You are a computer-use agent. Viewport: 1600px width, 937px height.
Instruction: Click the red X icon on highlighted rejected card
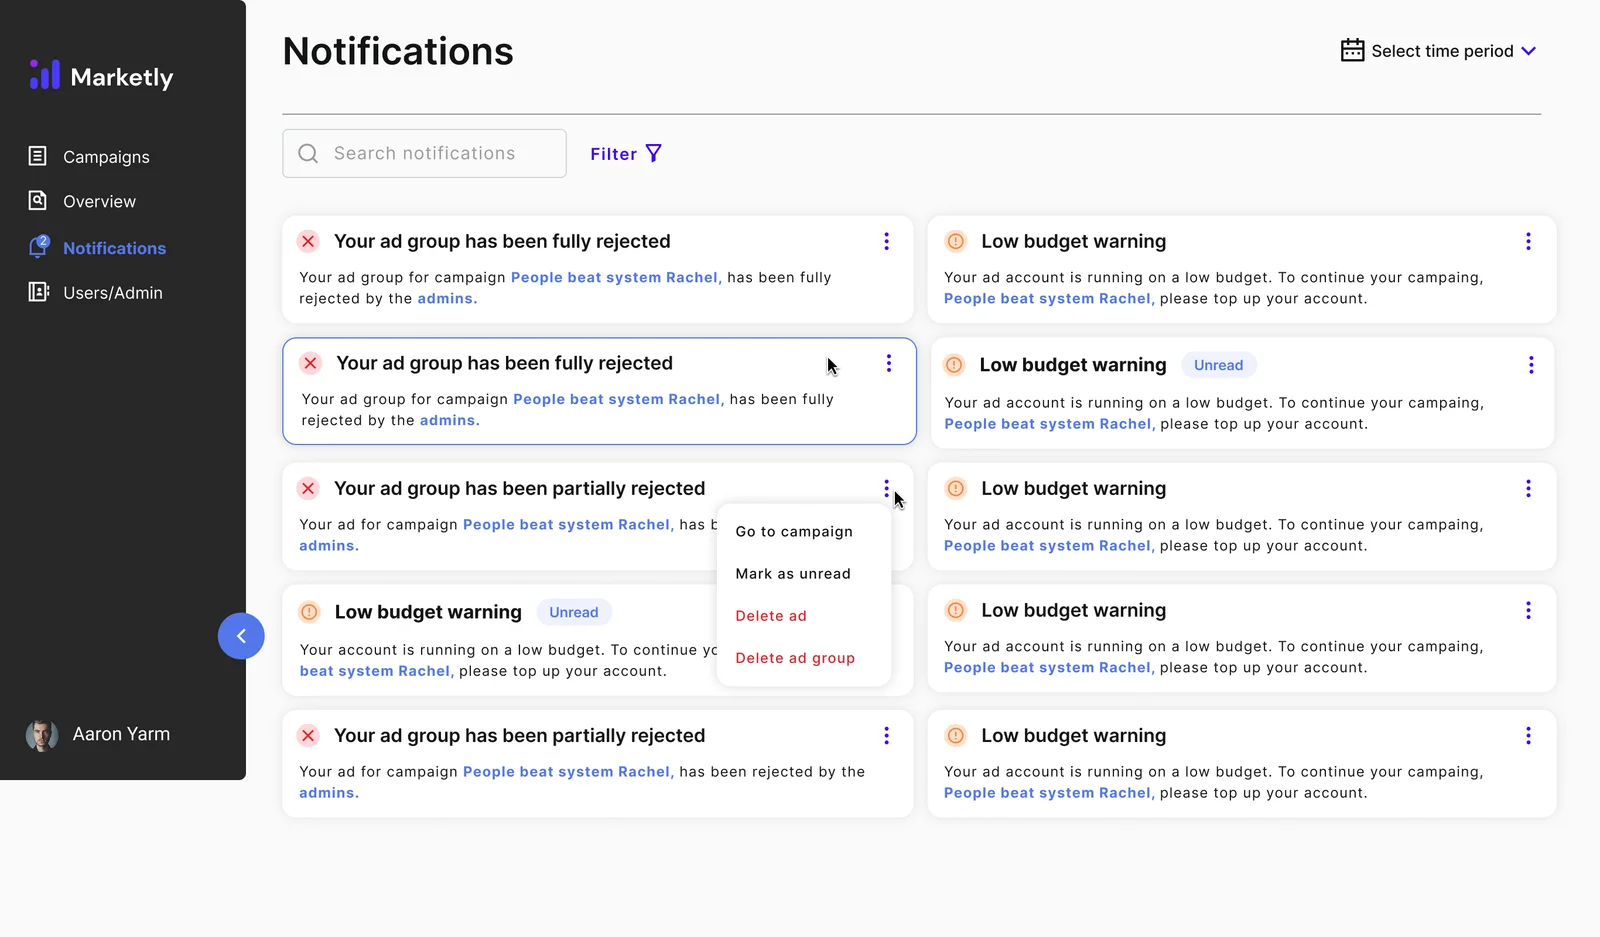310,363
